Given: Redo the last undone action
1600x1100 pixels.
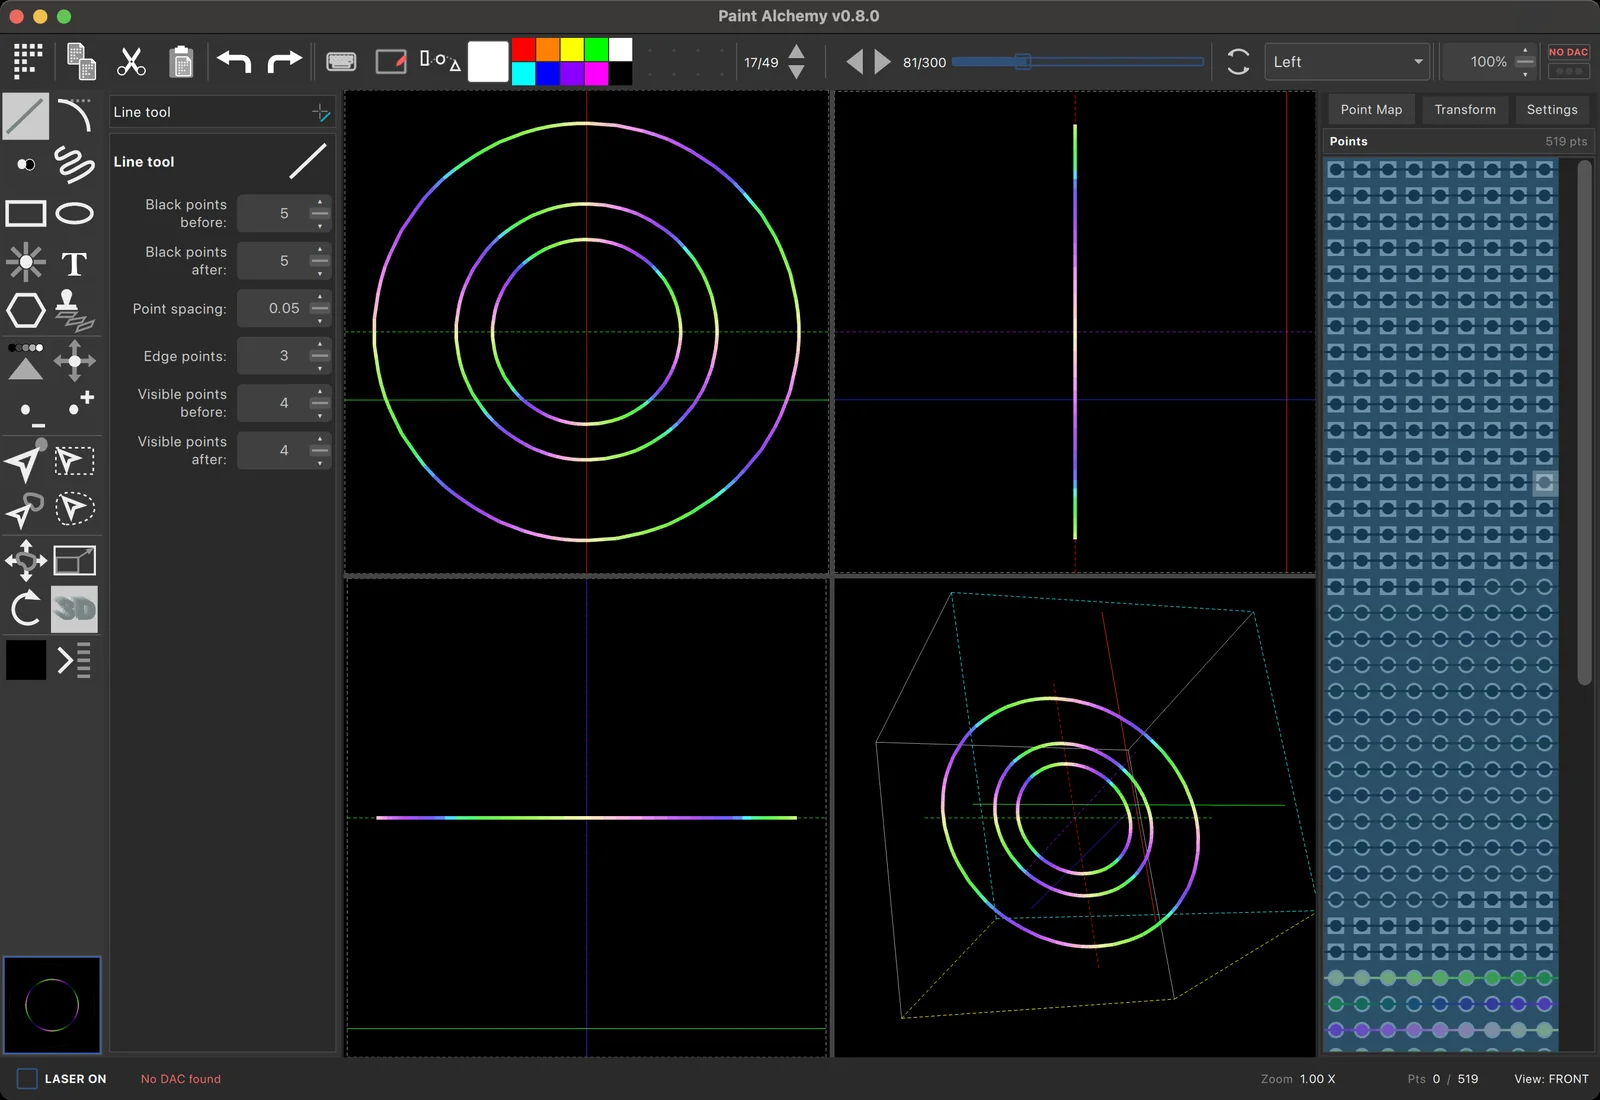Looking at the screenshot, I should pyautogui.click(x=284, y=62).
